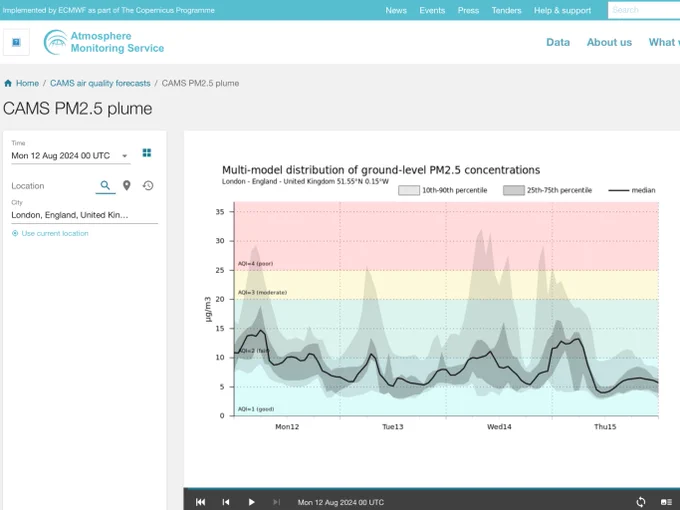Click the CAMS PM2.5 plume page heading
680x510 pixels.
click(78, 108)
